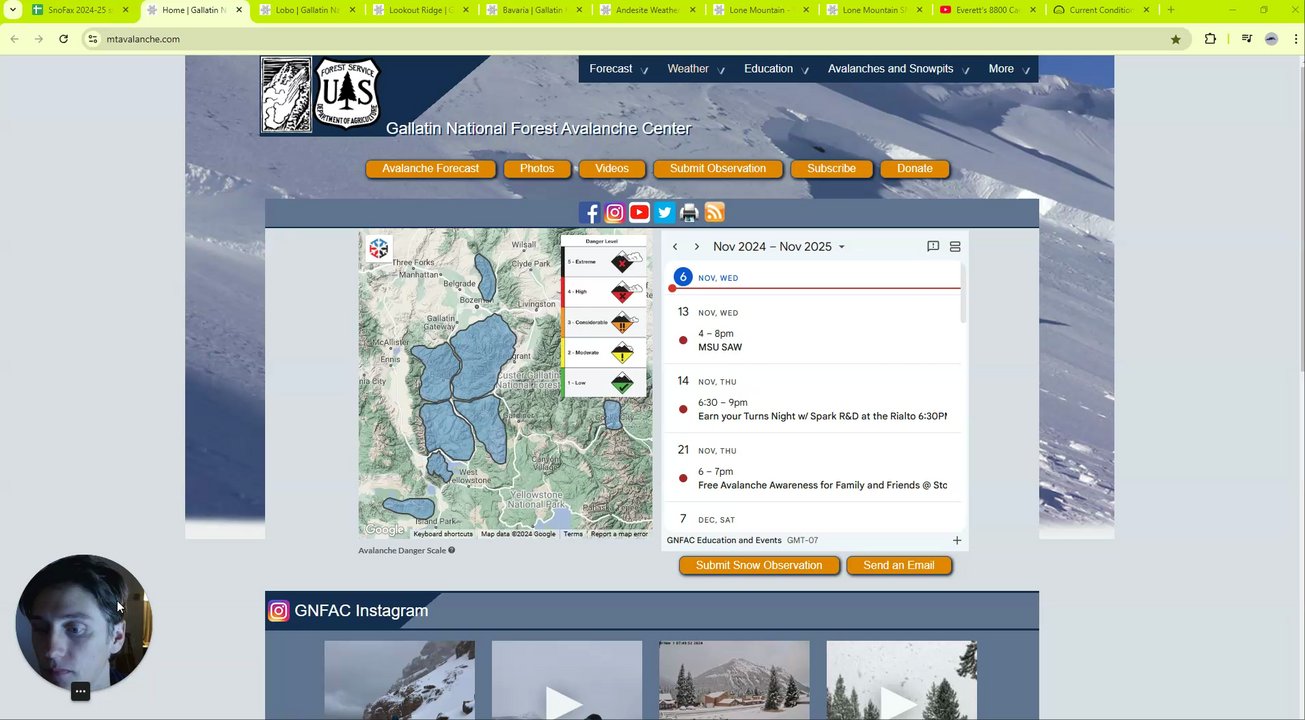Click Report a map error link
1305x720 pixels.
[x=619, y=534]
